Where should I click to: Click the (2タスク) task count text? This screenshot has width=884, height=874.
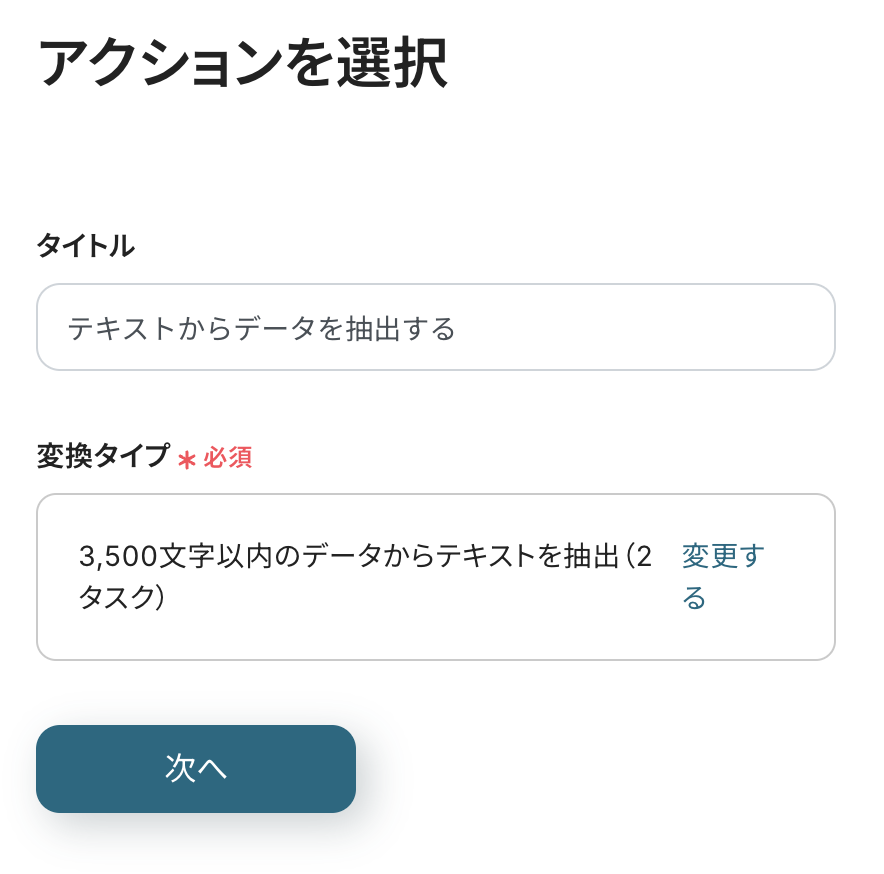[122, 598]
